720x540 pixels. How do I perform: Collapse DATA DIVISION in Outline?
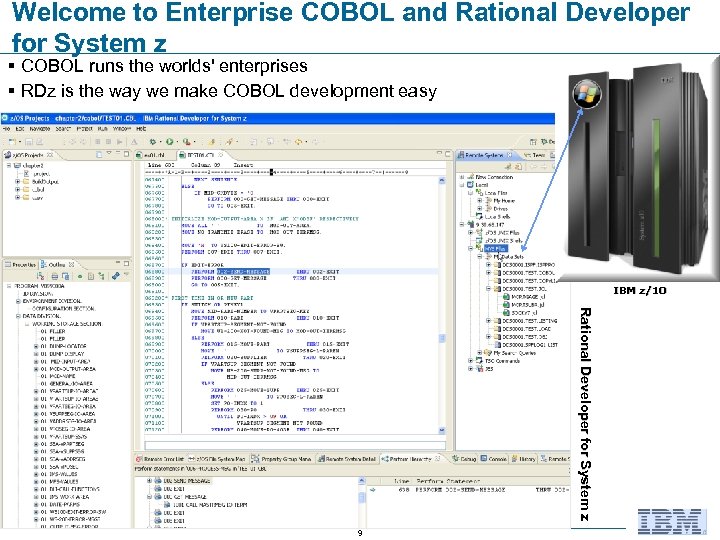pyautogui.click(x=17, y=316)
